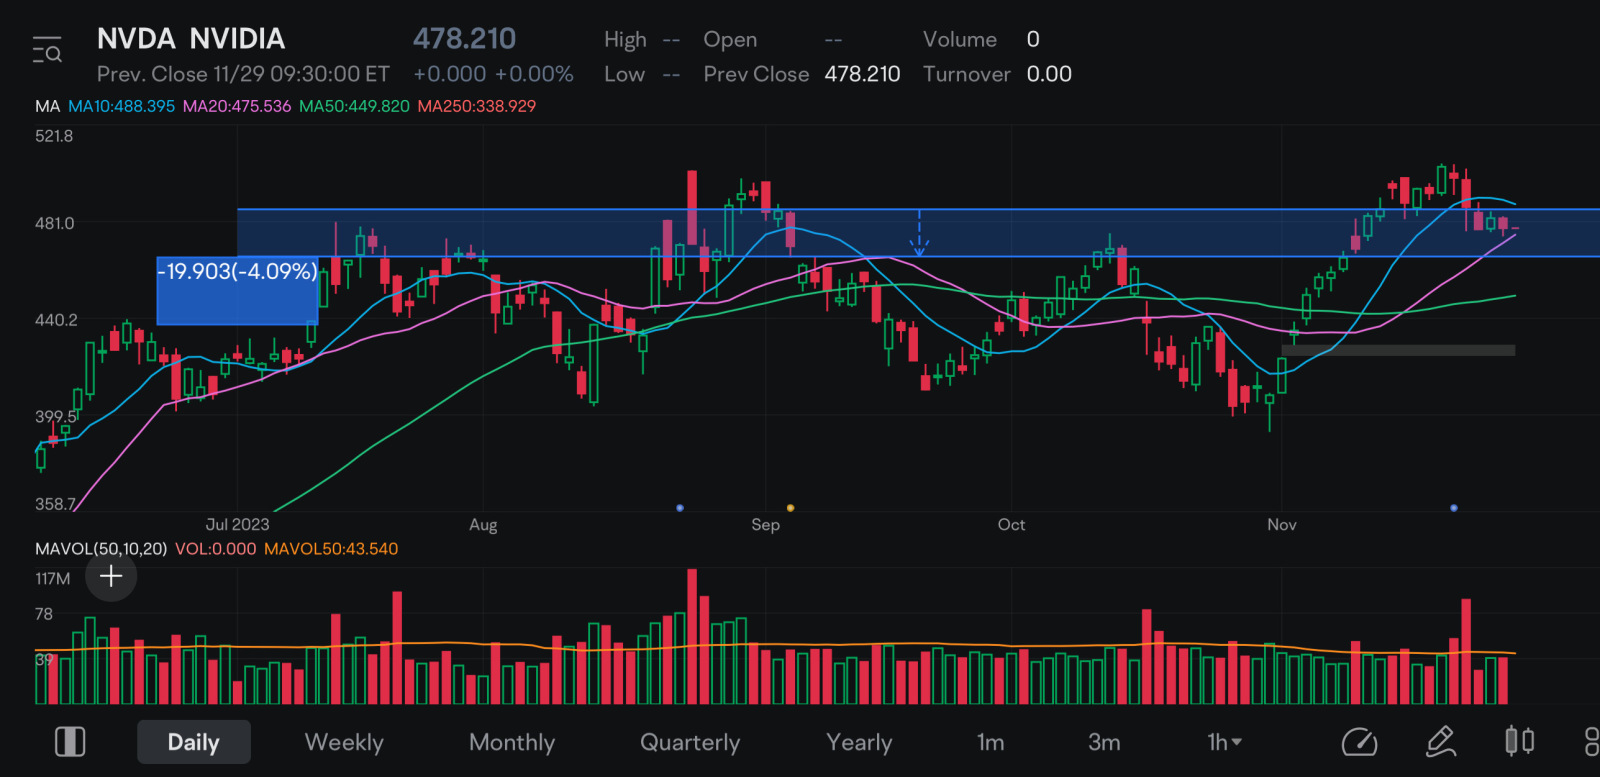Switch to the Monthly timeframe
This screenshot has height=777, width=1600.
click(512, 742)
